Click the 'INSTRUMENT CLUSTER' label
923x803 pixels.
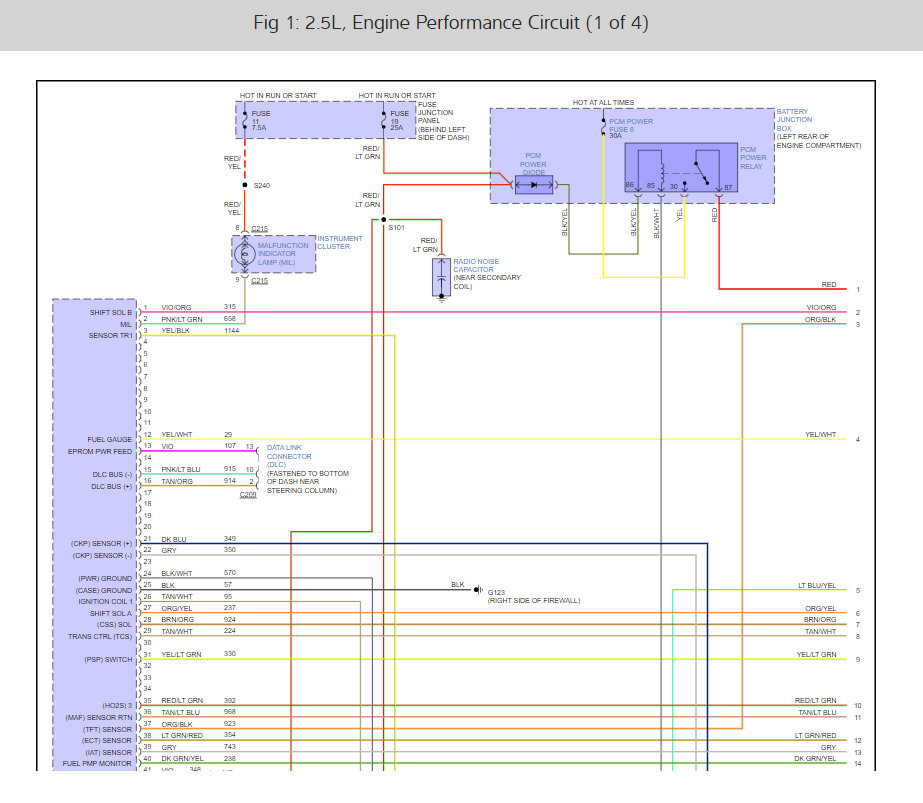[340, 243]
